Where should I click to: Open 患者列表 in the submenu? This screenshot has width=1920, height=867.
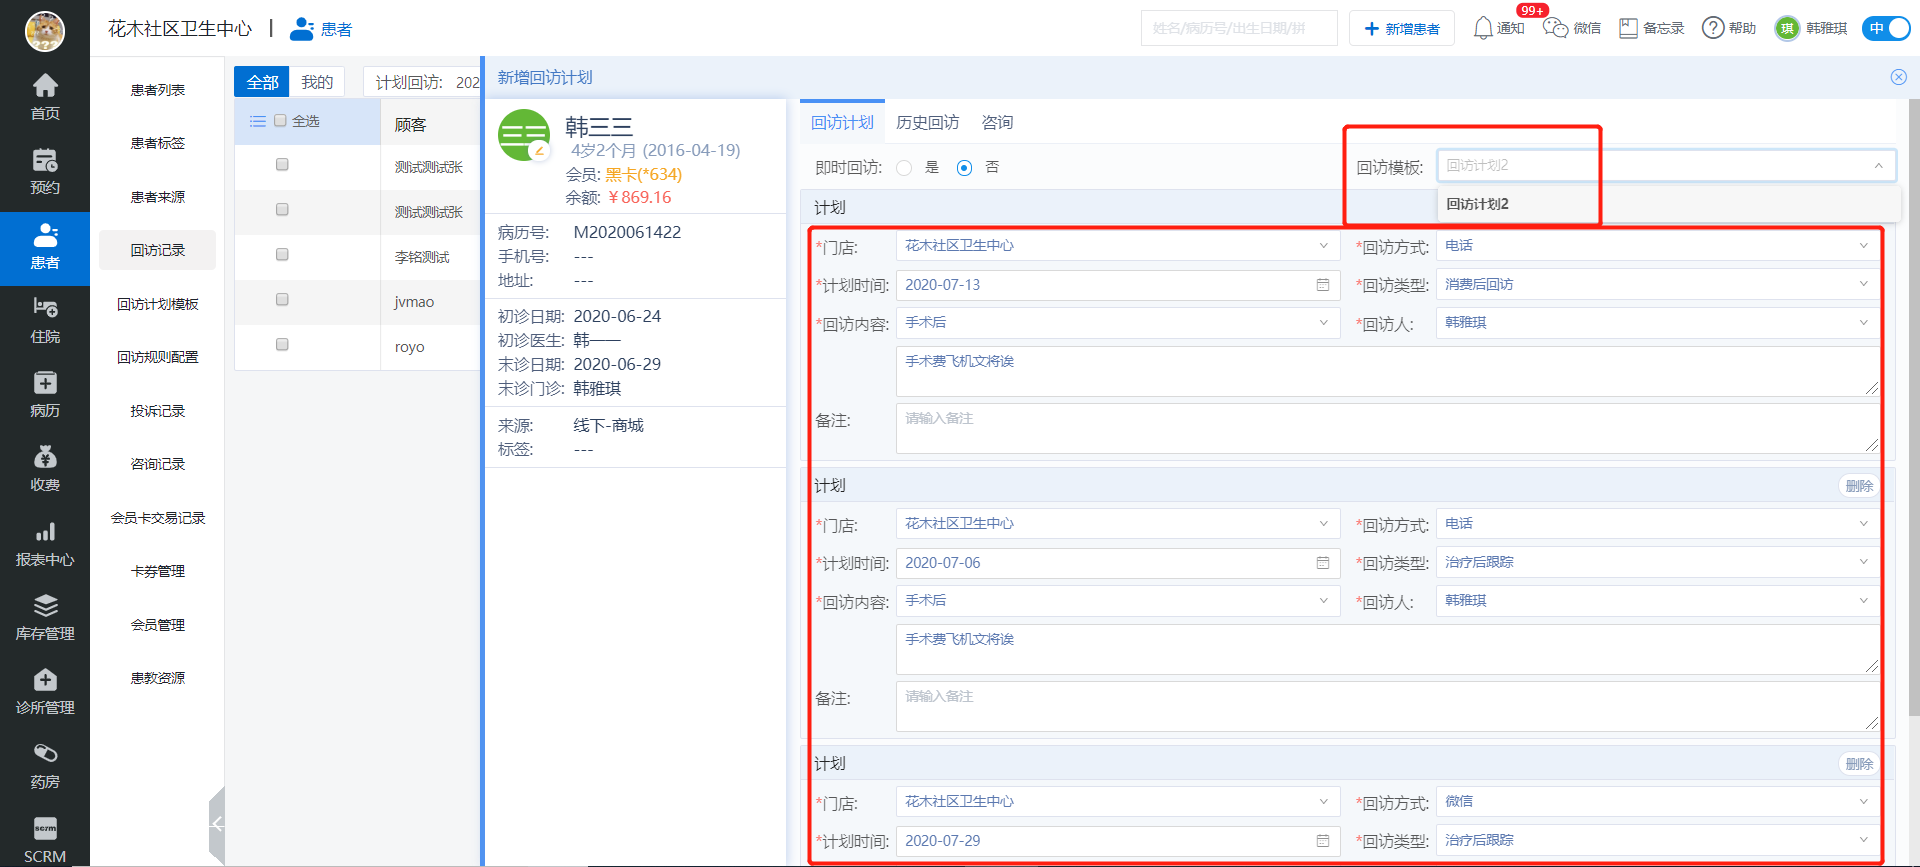(158, 90)
